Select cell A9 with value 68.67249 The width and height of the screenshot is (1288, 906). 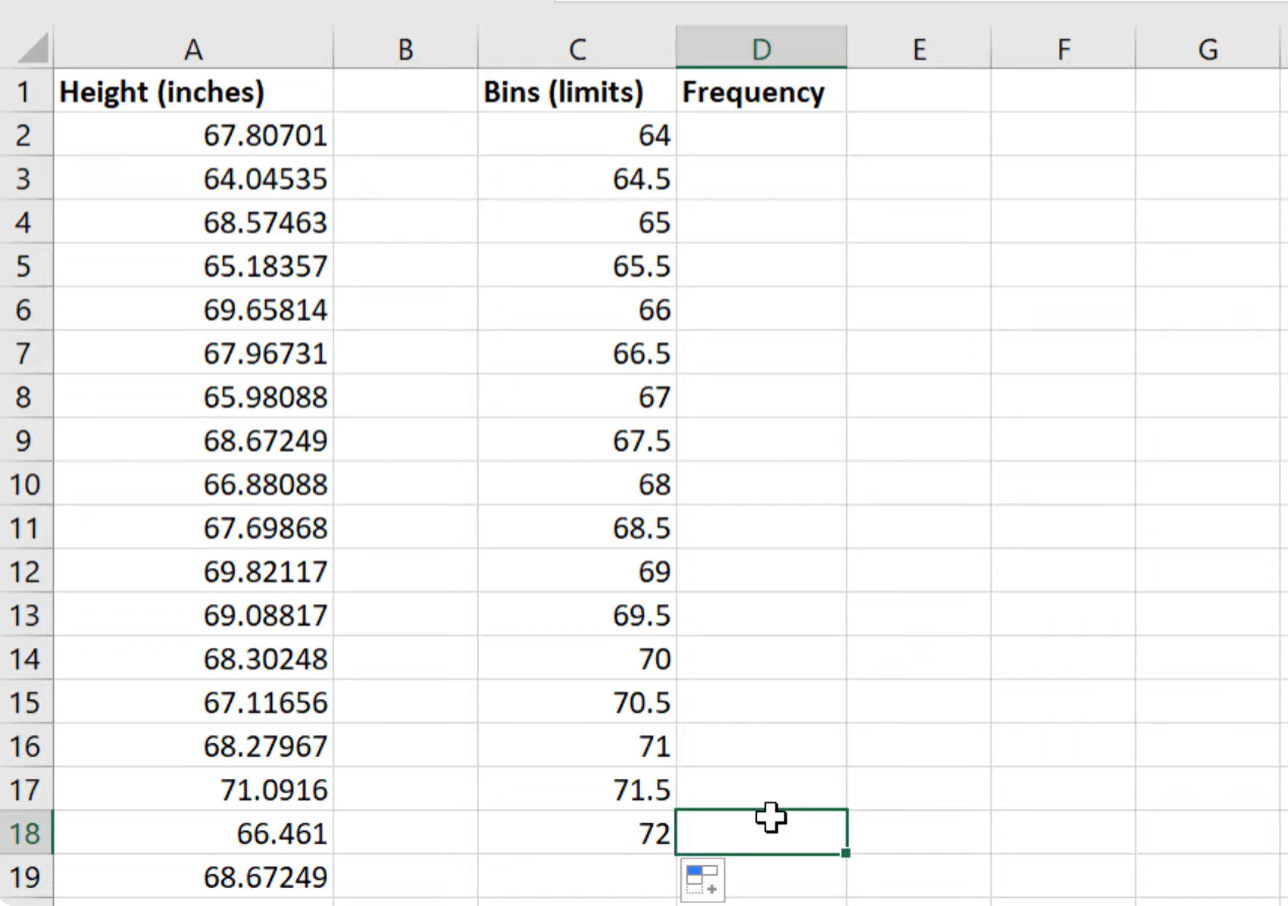(193, 441)
